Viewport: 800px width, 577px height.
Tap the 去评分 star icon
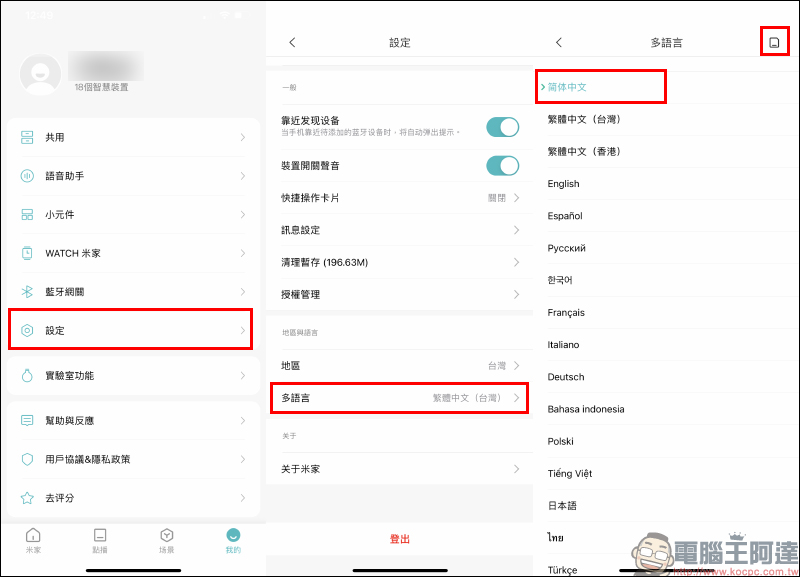coord(27,497)
